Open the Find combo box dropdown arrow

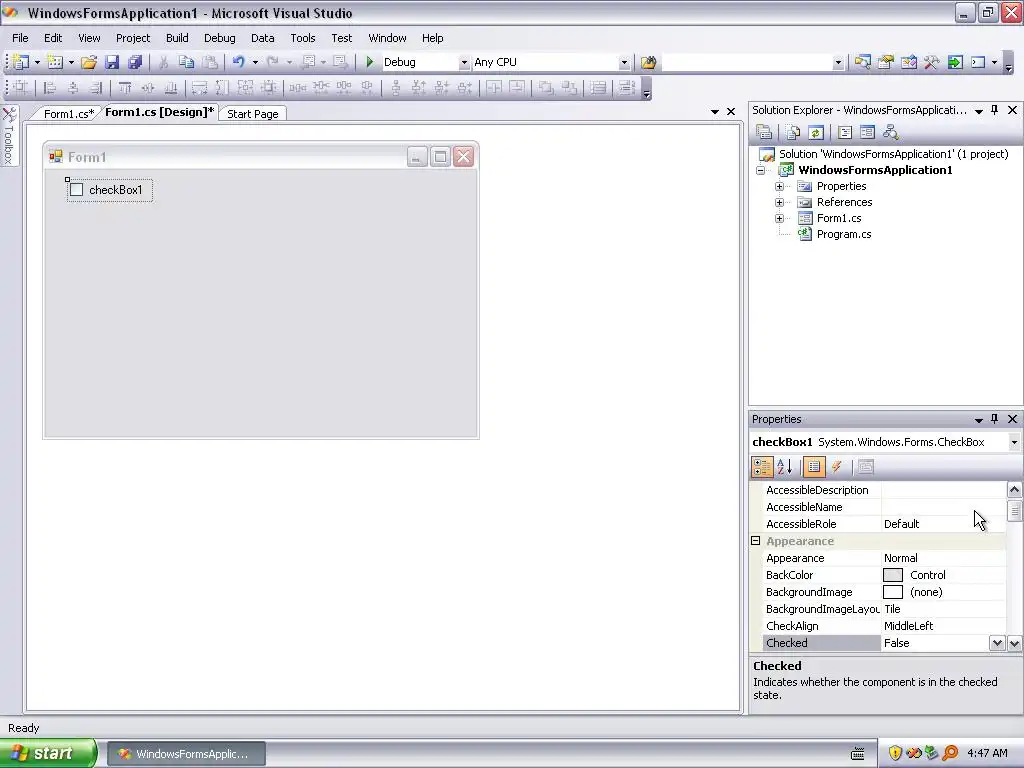[x=838, y=63]
